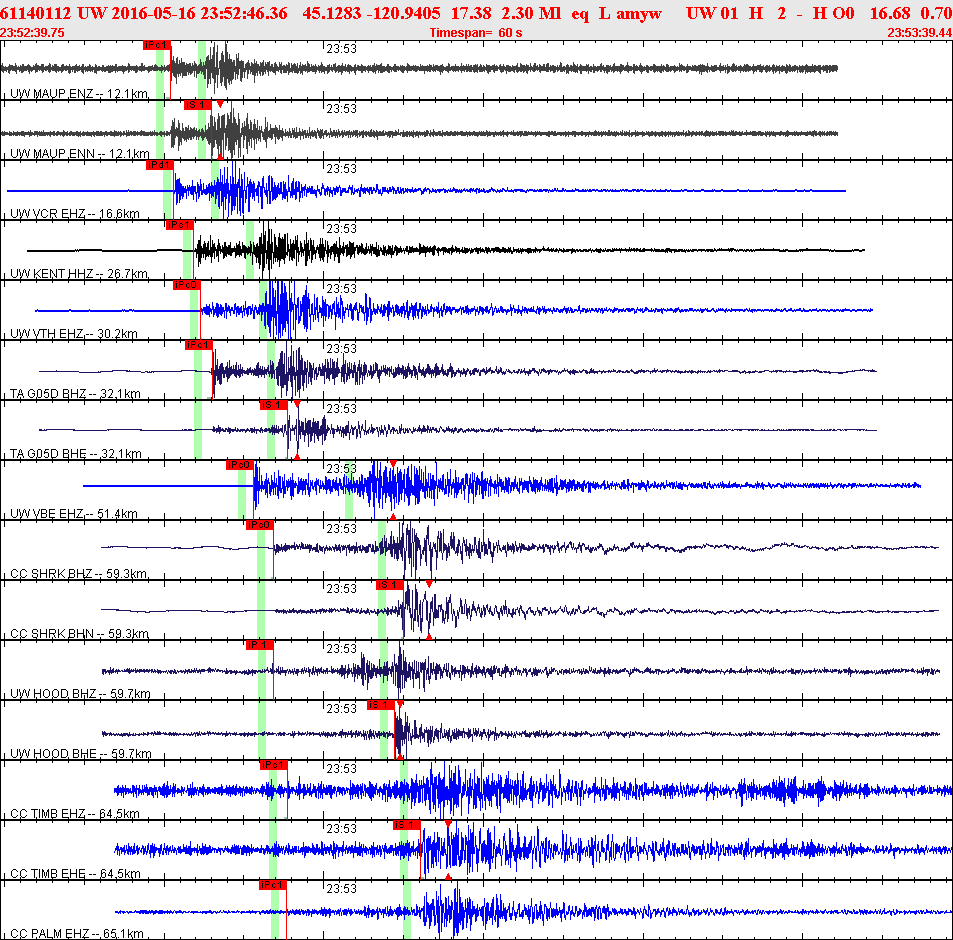Screen dimensions: 953x940
Task: Select the iPc1 flag on TIMB EHZ trace
Action: coord(274,765)
